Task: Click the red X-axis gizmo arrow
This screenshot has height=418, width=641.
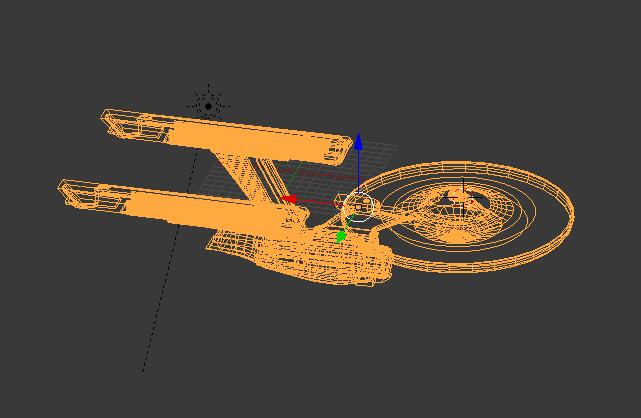Action: pyautogui.click(x=289, y=199)
